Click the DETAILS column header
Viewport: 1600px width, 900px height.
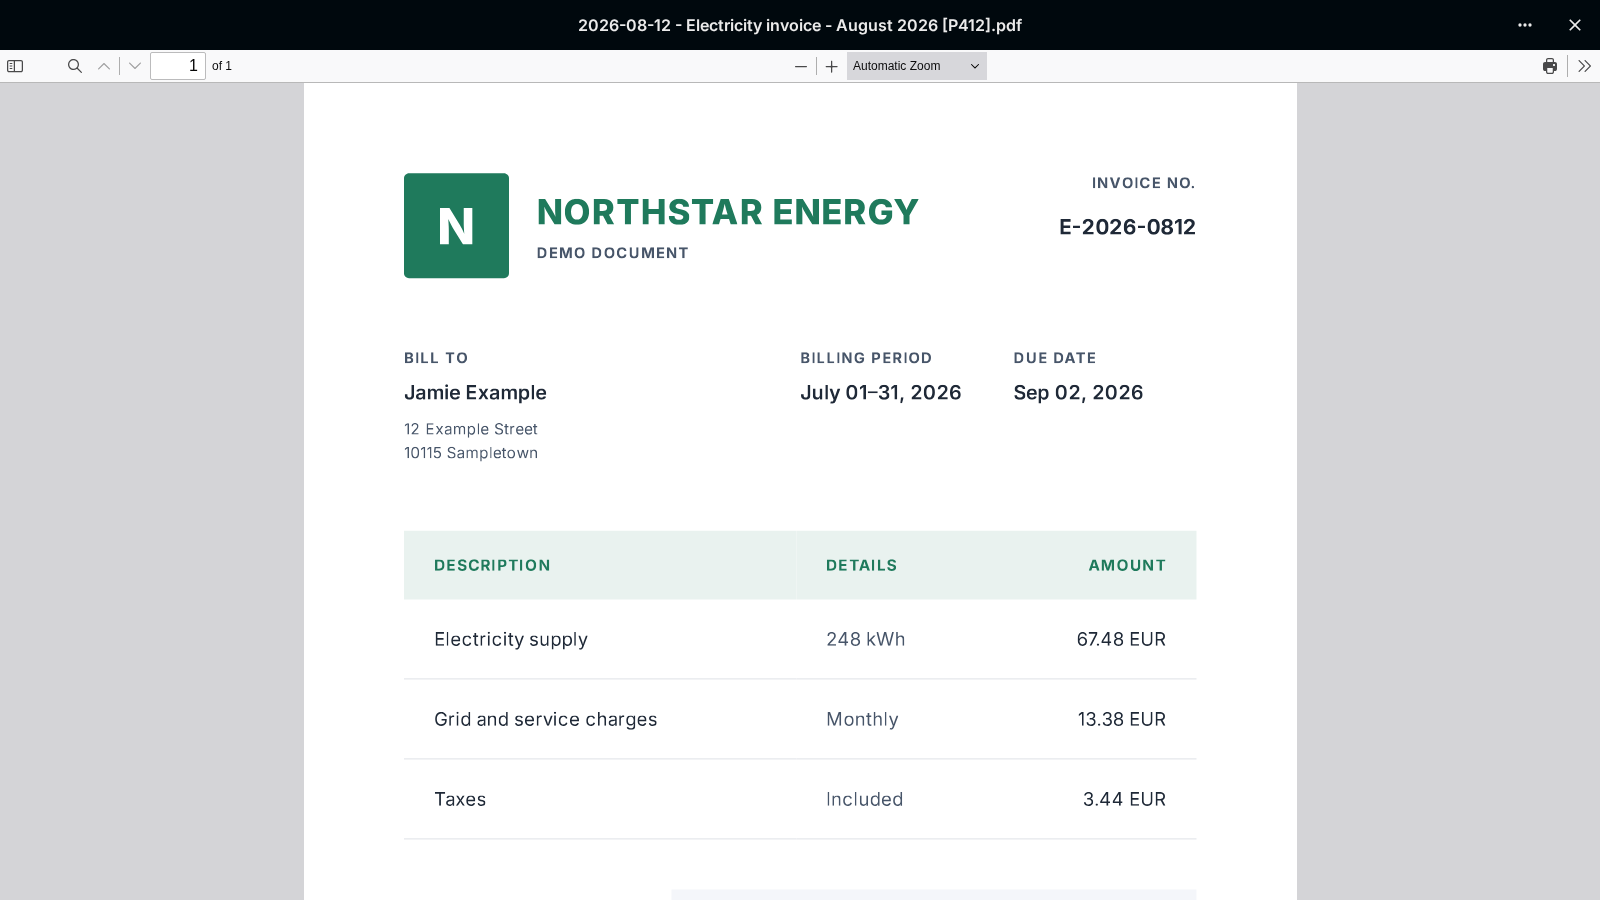861,565
